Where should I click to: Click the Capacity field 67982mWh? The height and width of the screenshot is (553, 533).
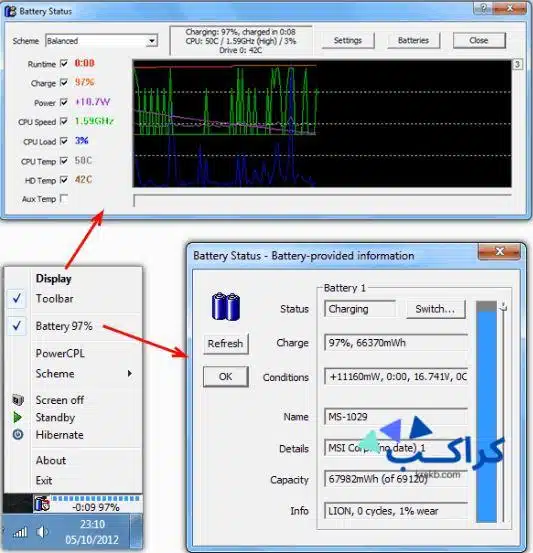pos(395,479)
